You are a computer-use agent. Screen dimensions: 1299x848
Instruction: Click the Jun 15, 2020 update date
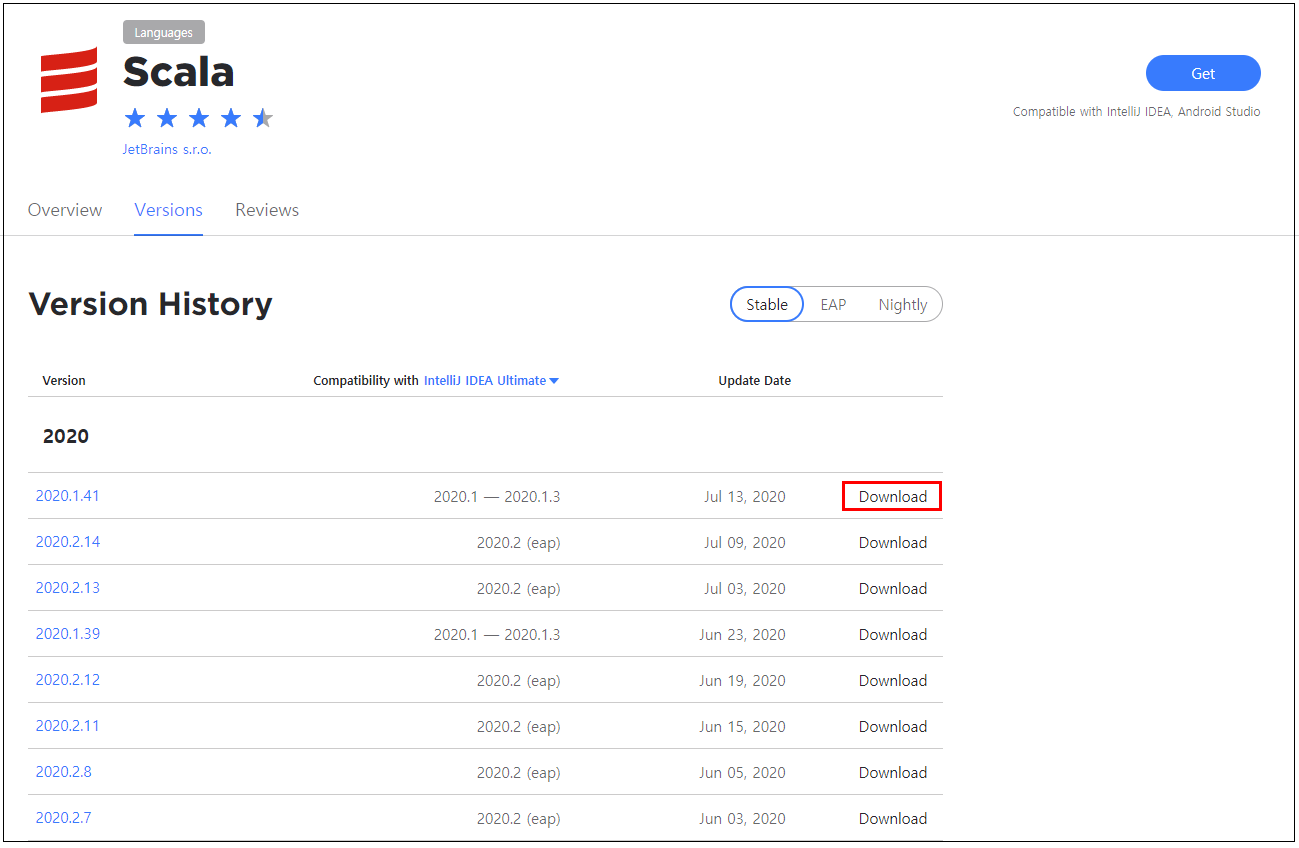(x=743, y=727)
